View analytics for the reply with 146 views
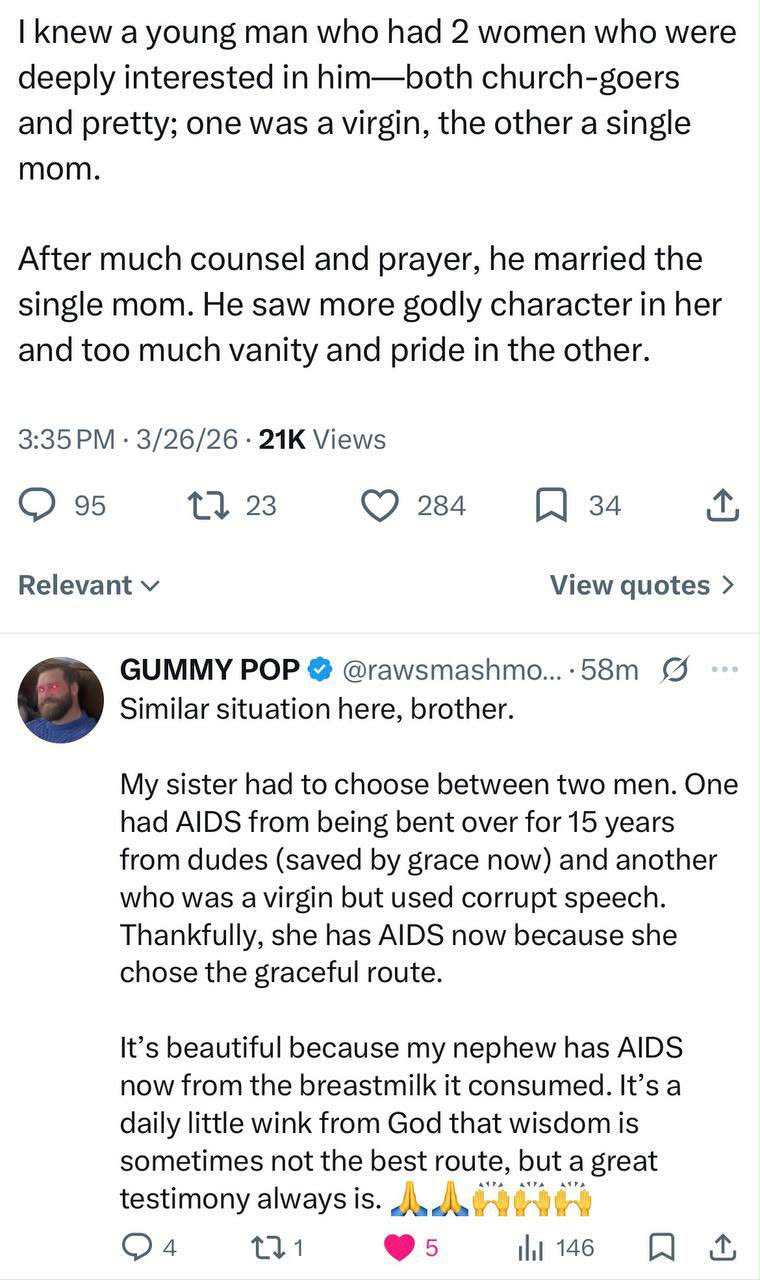 tap(530, 1247)
